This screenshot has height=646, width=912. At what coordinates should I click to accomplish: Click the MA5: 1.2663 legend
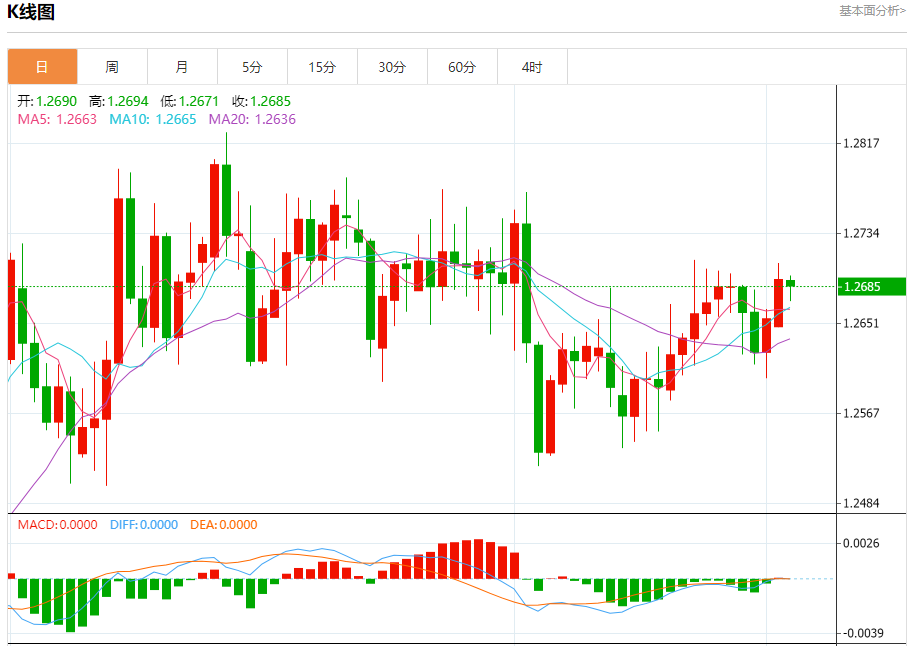tap(57, 119)
